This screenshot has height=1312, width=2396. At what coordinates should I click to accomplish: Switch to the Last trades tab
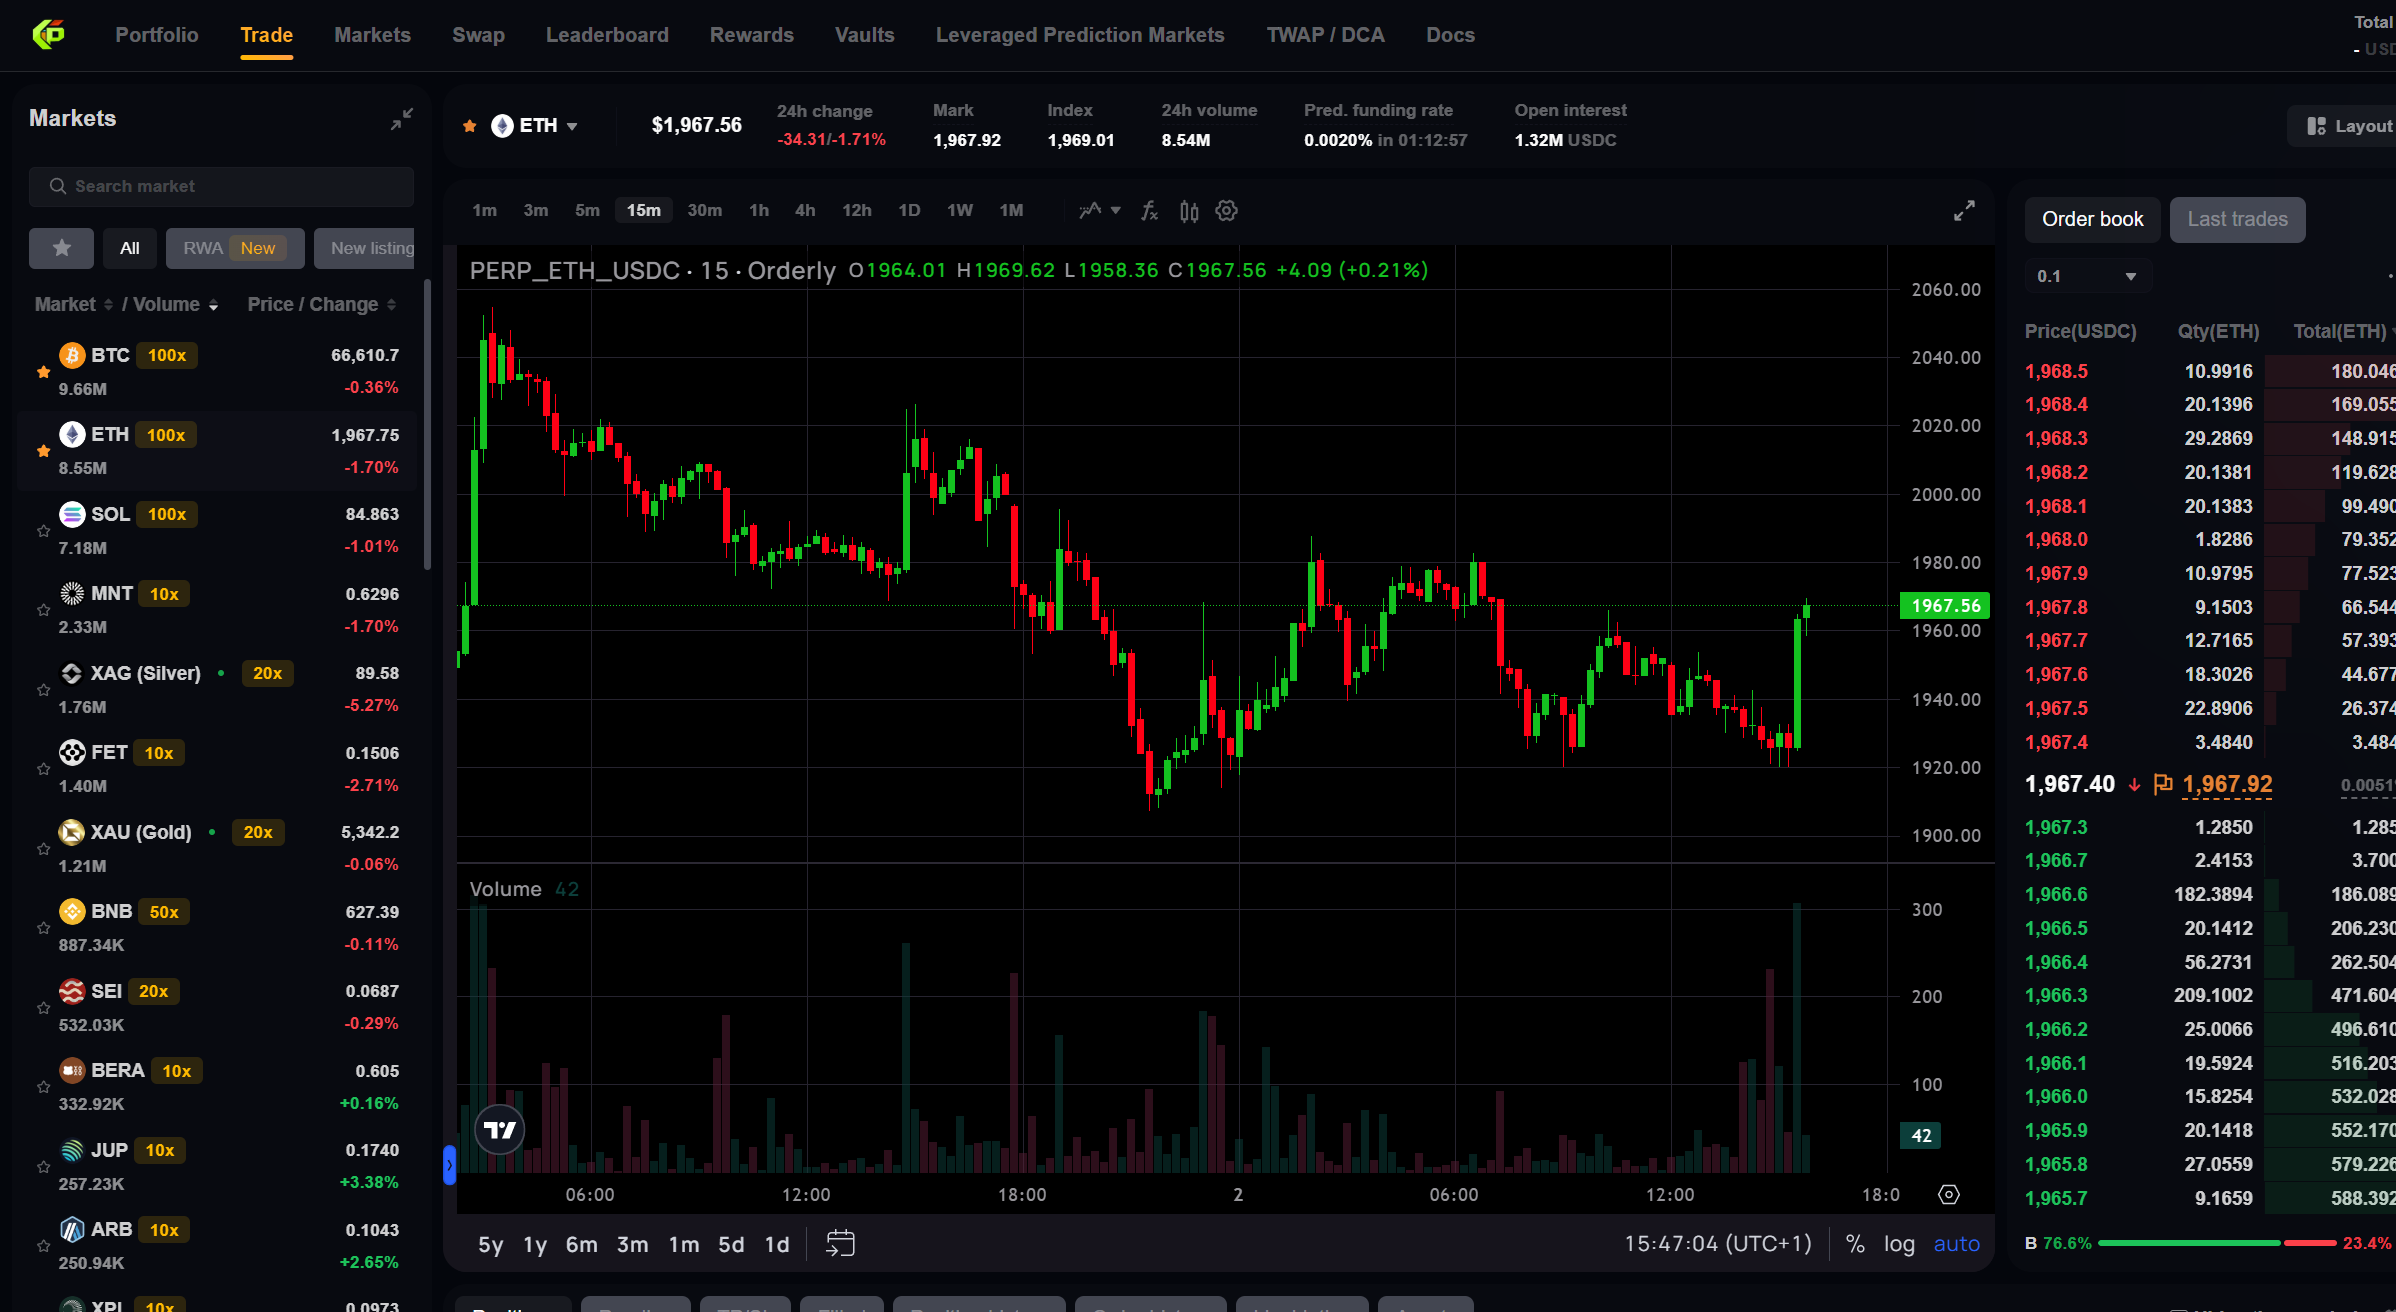(2237, 219)
